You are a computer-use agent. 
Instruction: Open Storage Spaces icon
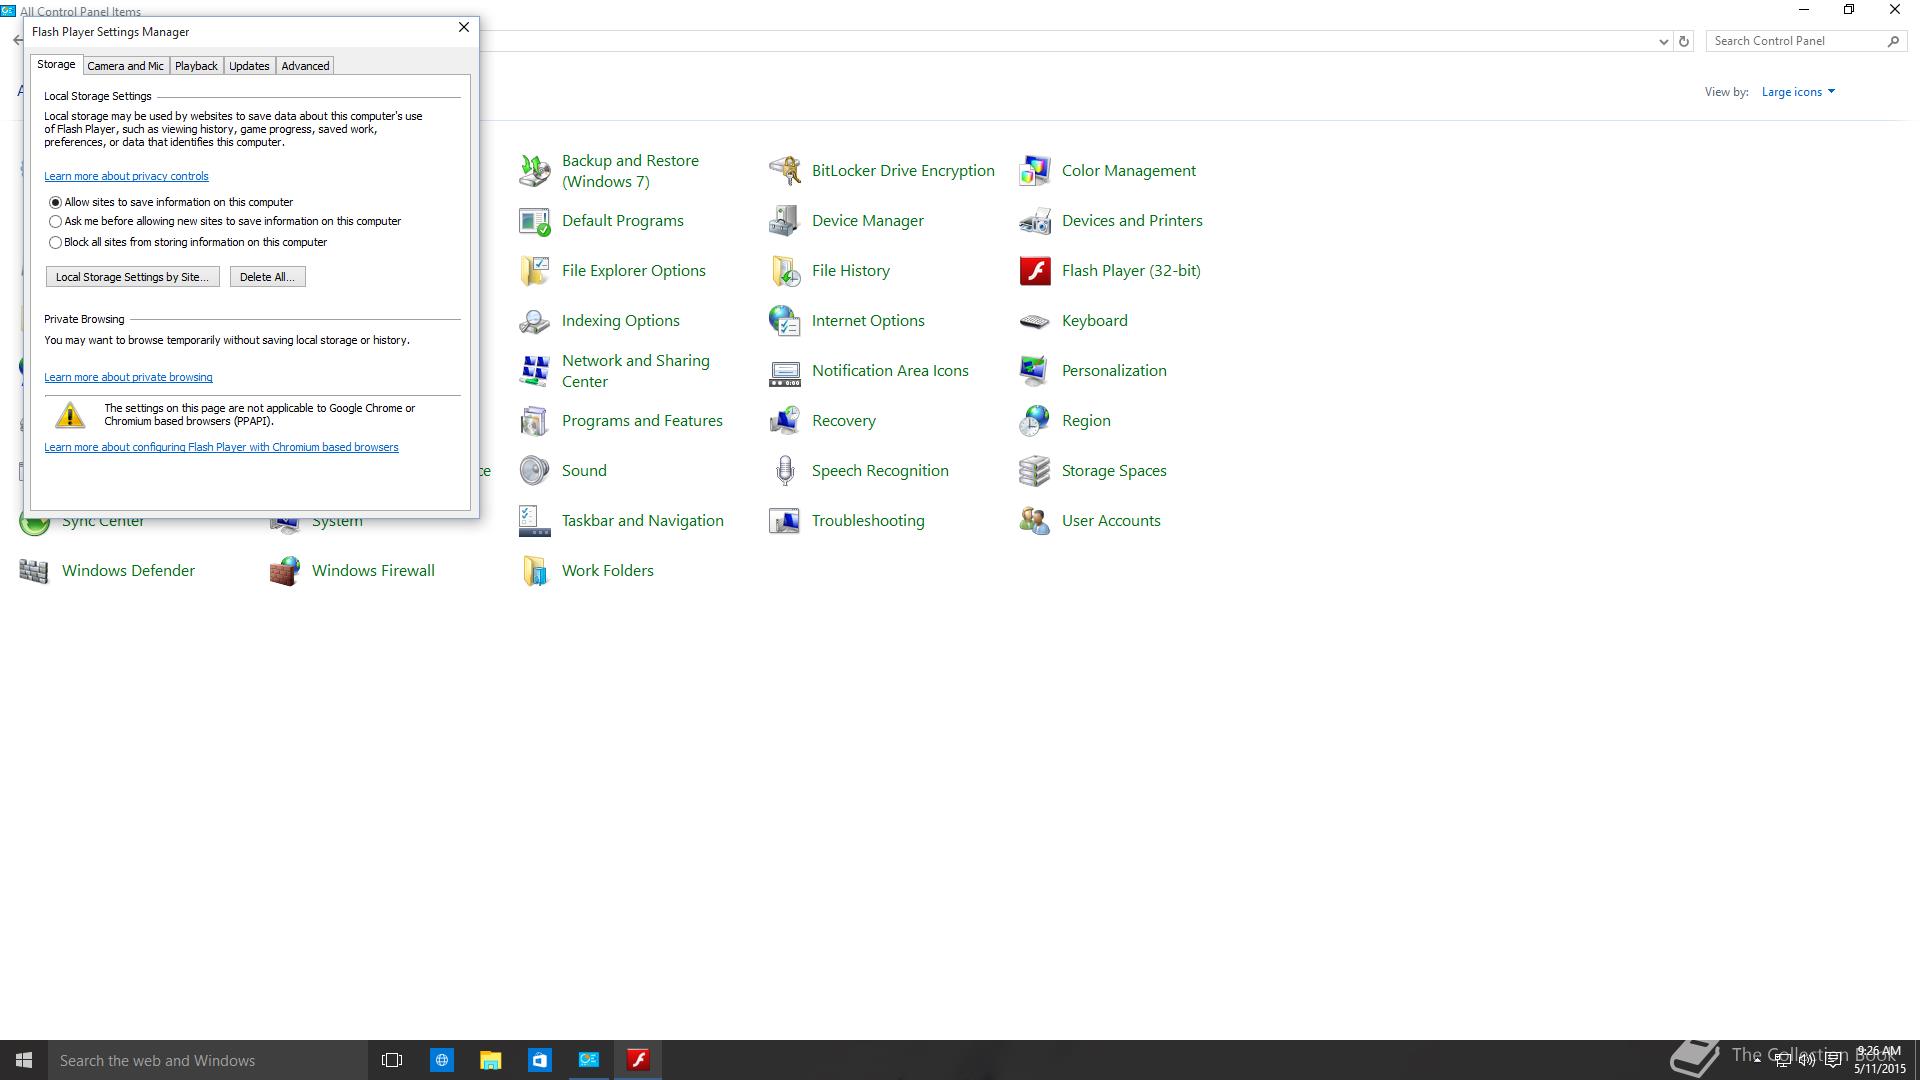point(1034,471)
